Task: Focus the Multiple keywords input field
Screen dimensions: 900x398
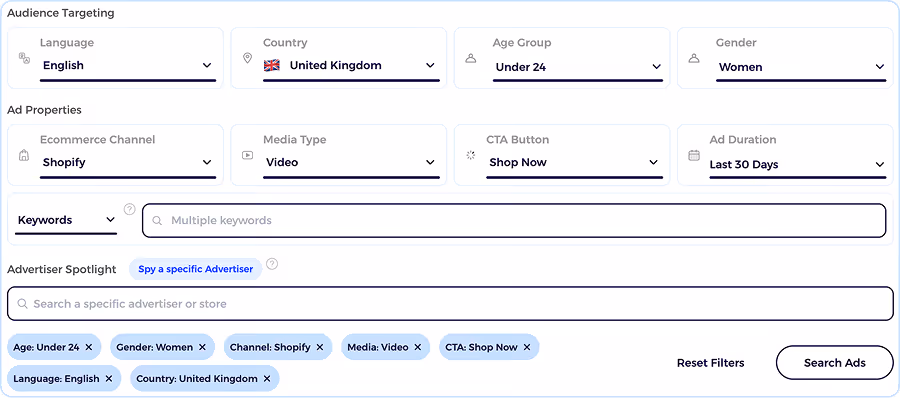Action: coord(514,221)
